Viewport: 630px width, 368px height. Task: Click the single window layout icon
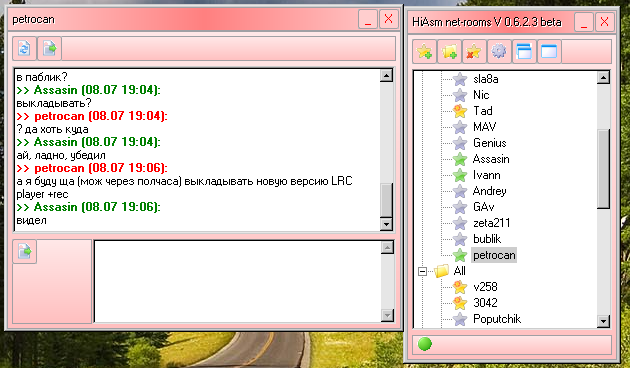pyautogui.click(x=549, y=51)
